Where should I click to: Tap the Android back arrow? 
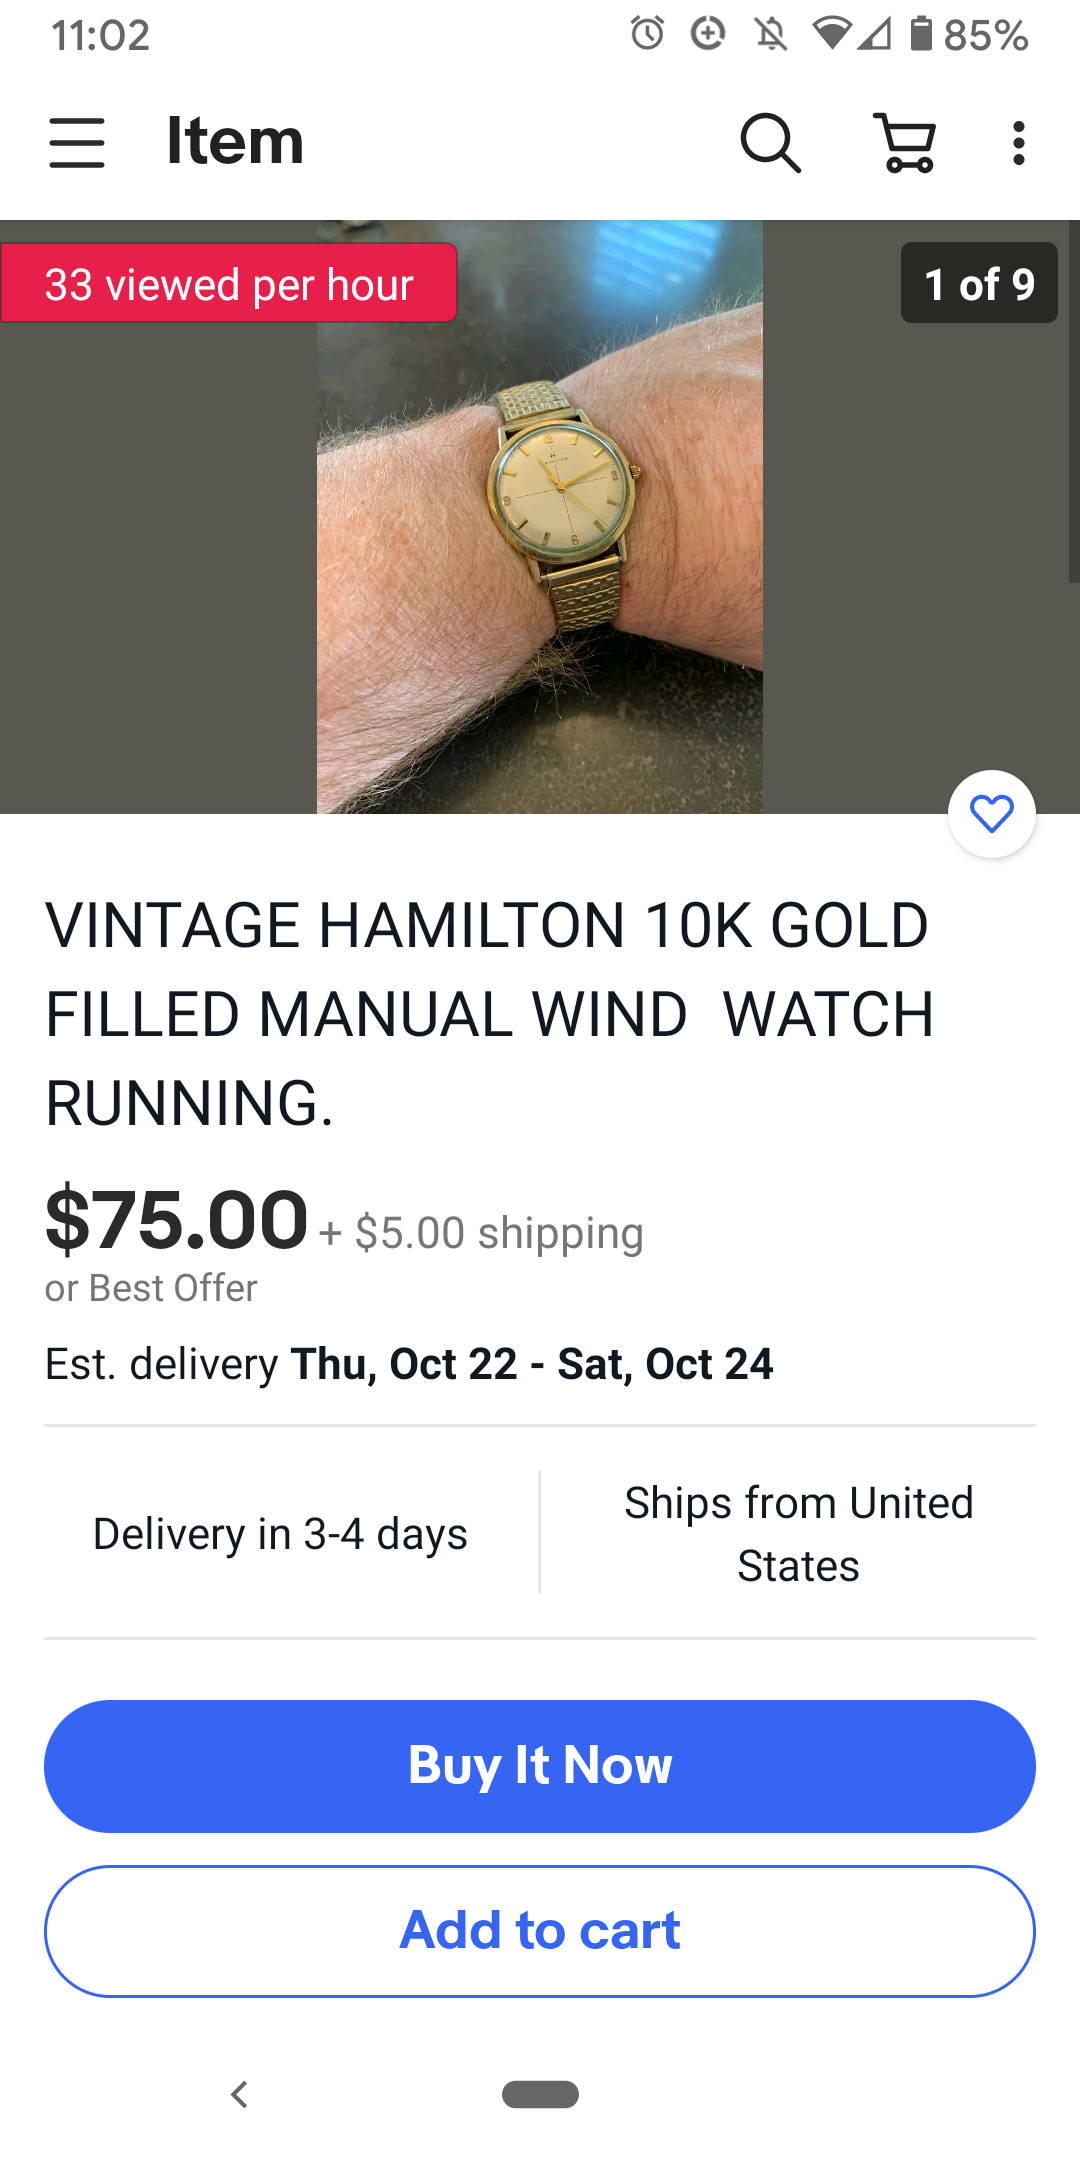click(239, 2094)
